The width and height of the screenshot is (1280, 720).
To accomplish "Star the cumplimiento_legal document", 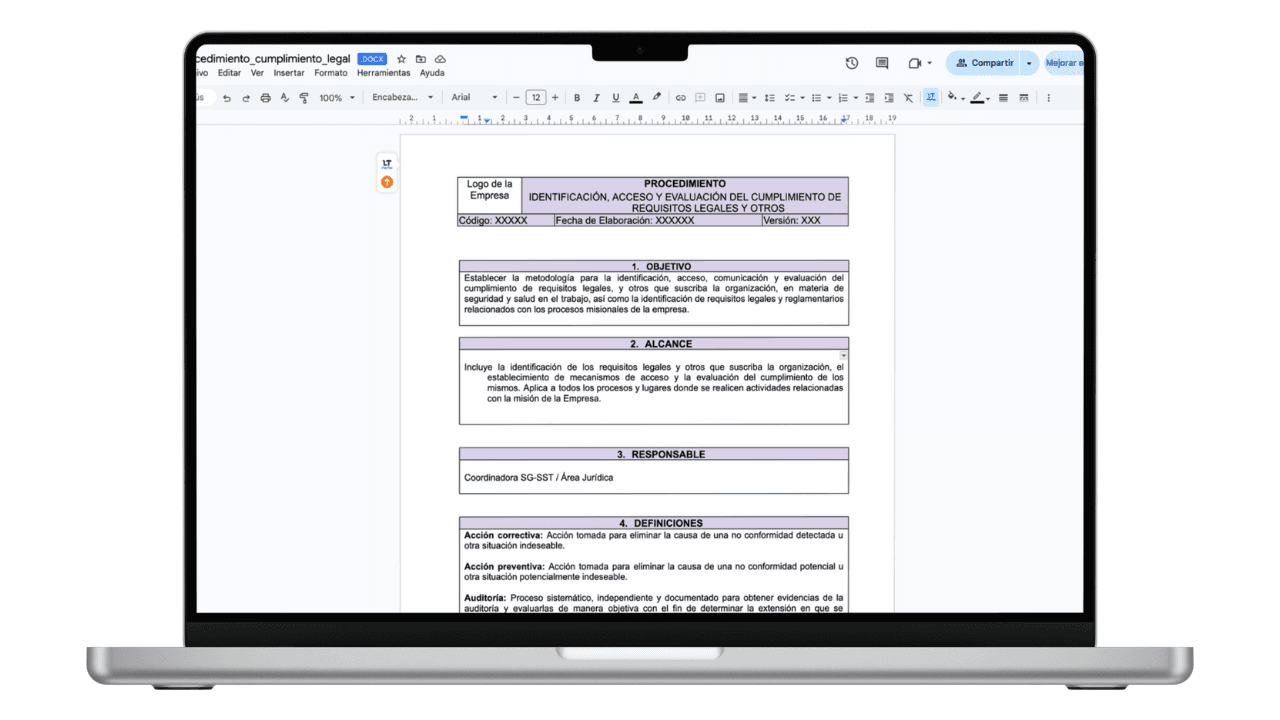I will point(401,59).
